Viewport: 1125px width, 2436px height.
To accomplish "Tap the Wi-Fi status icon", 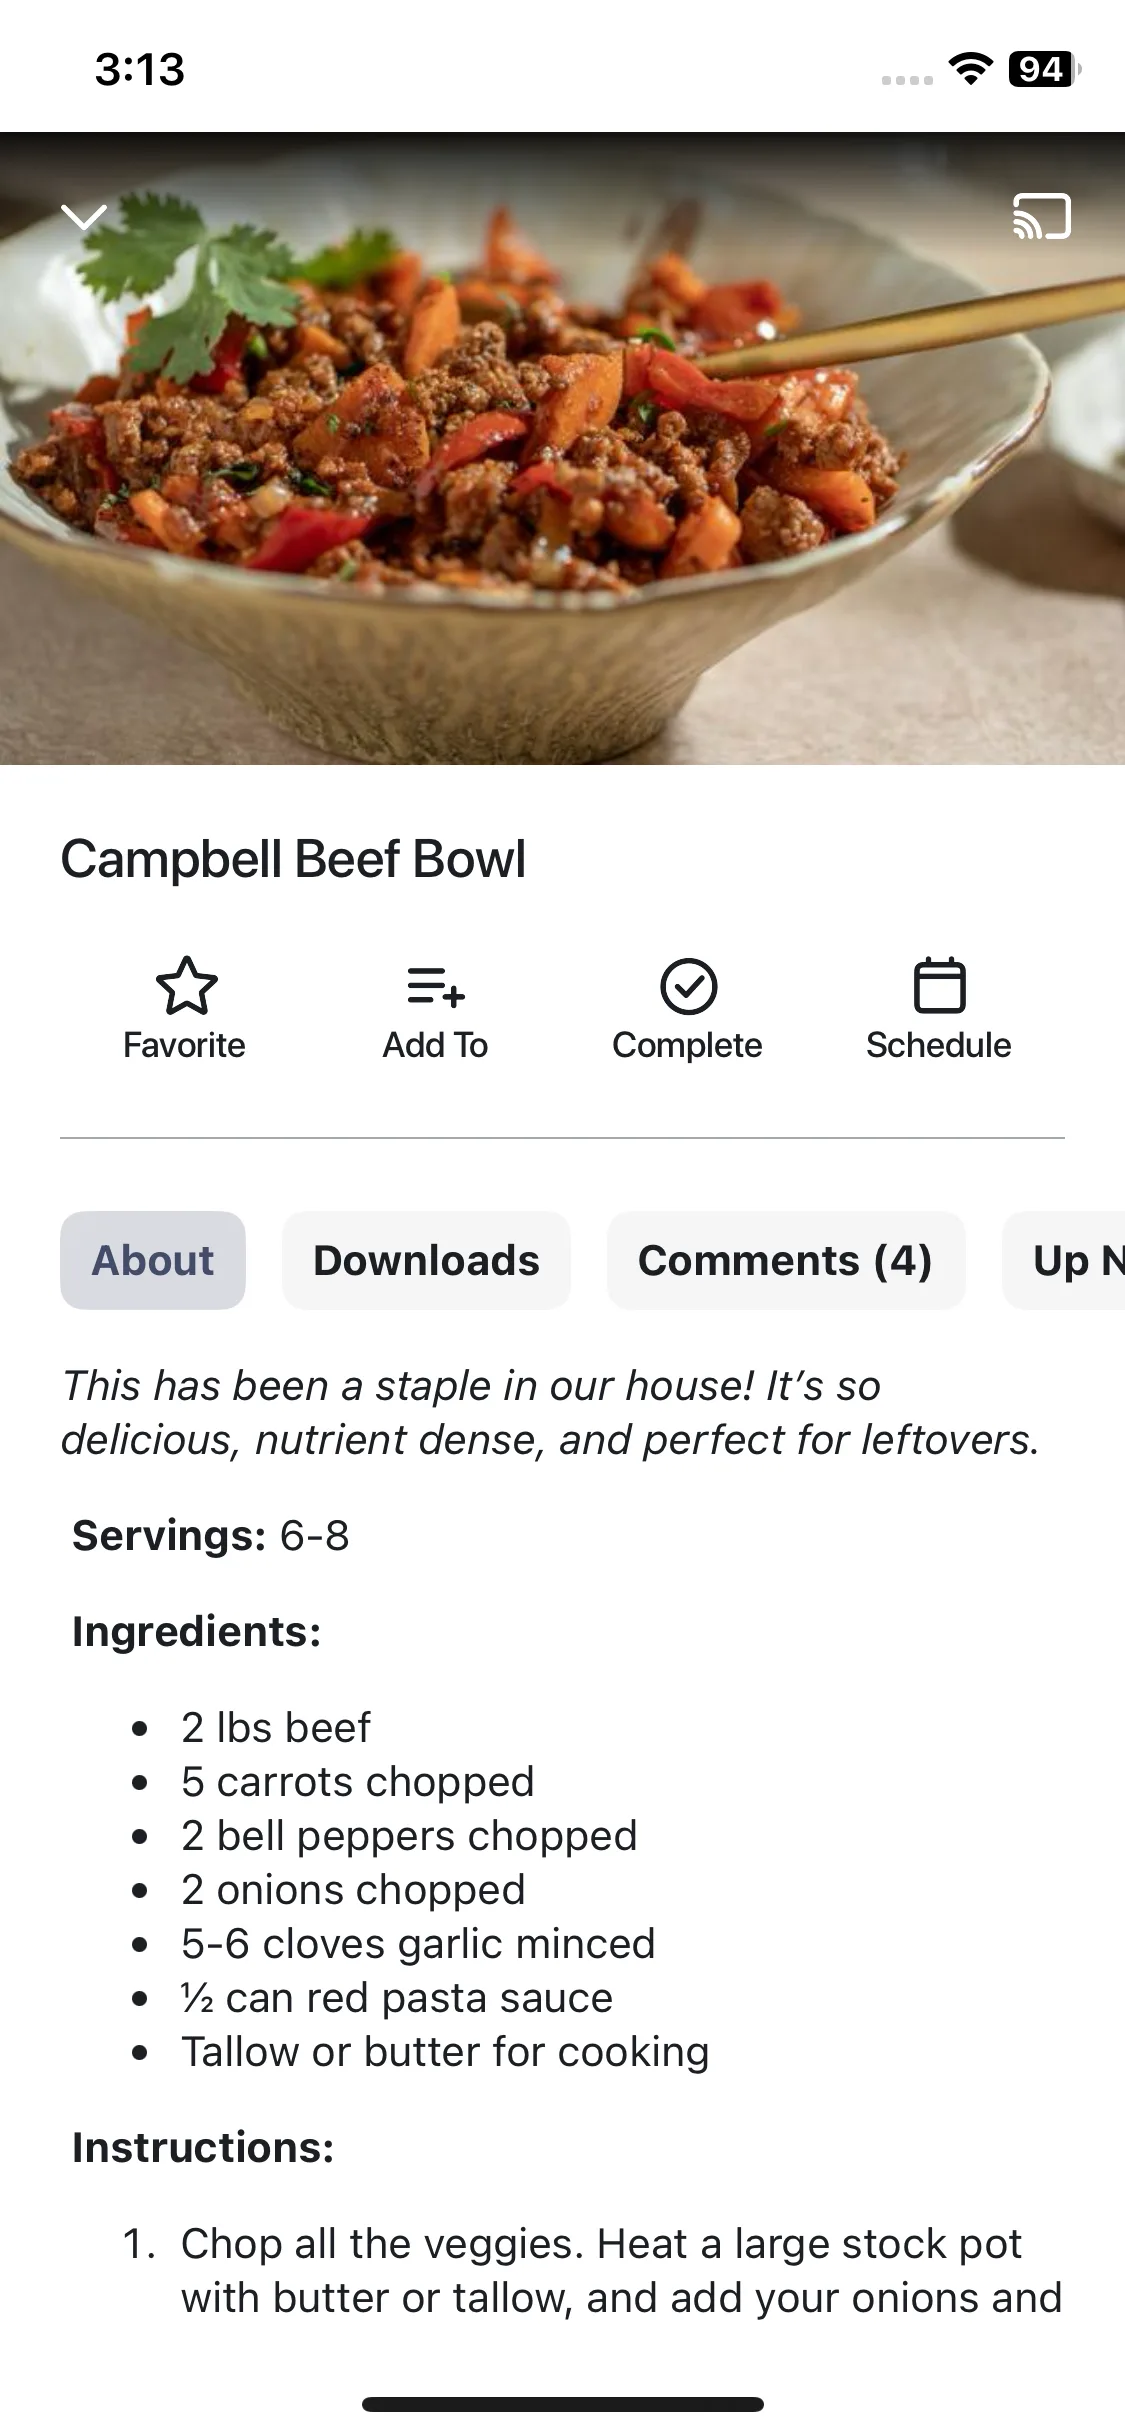I will coord(969,69).
